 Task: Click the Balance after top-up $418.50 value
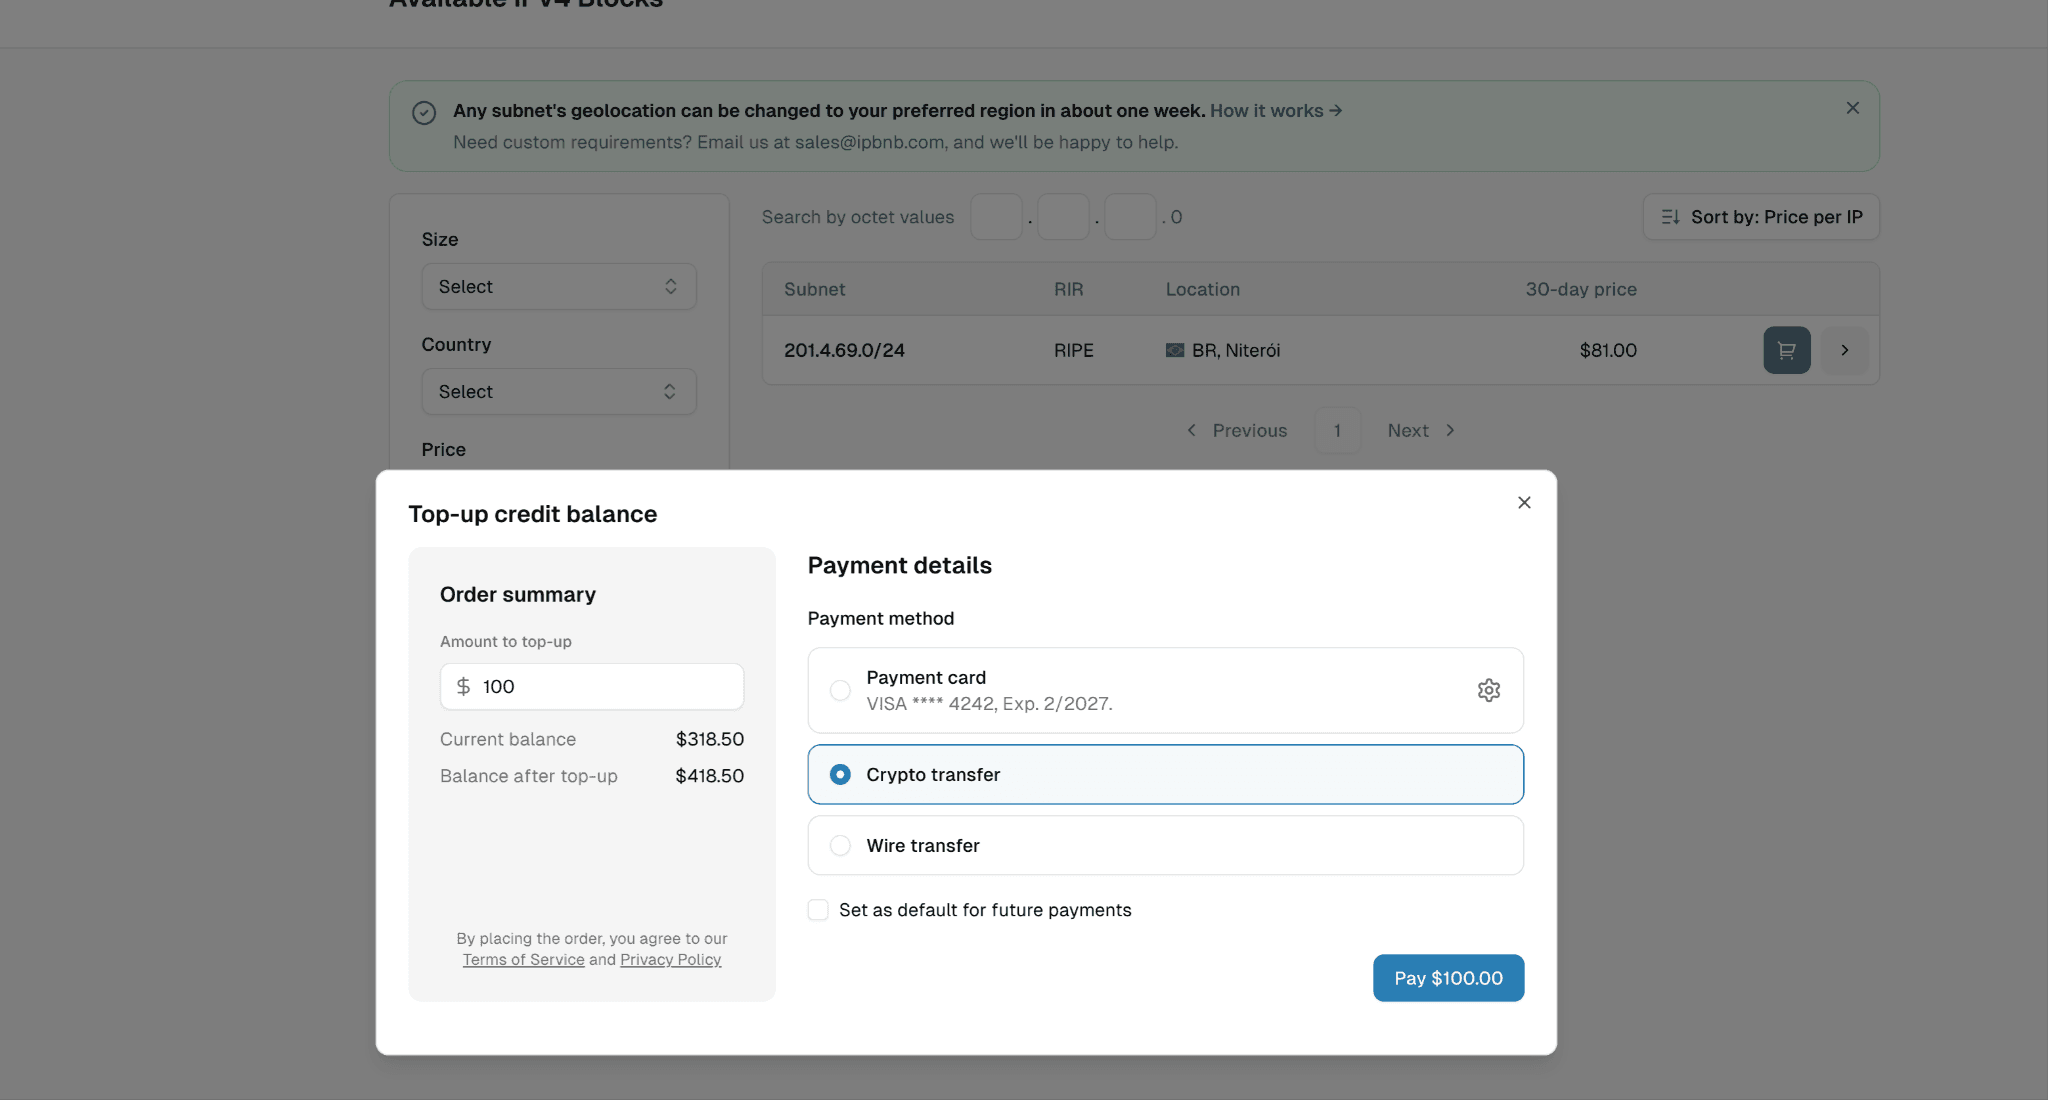709,775
